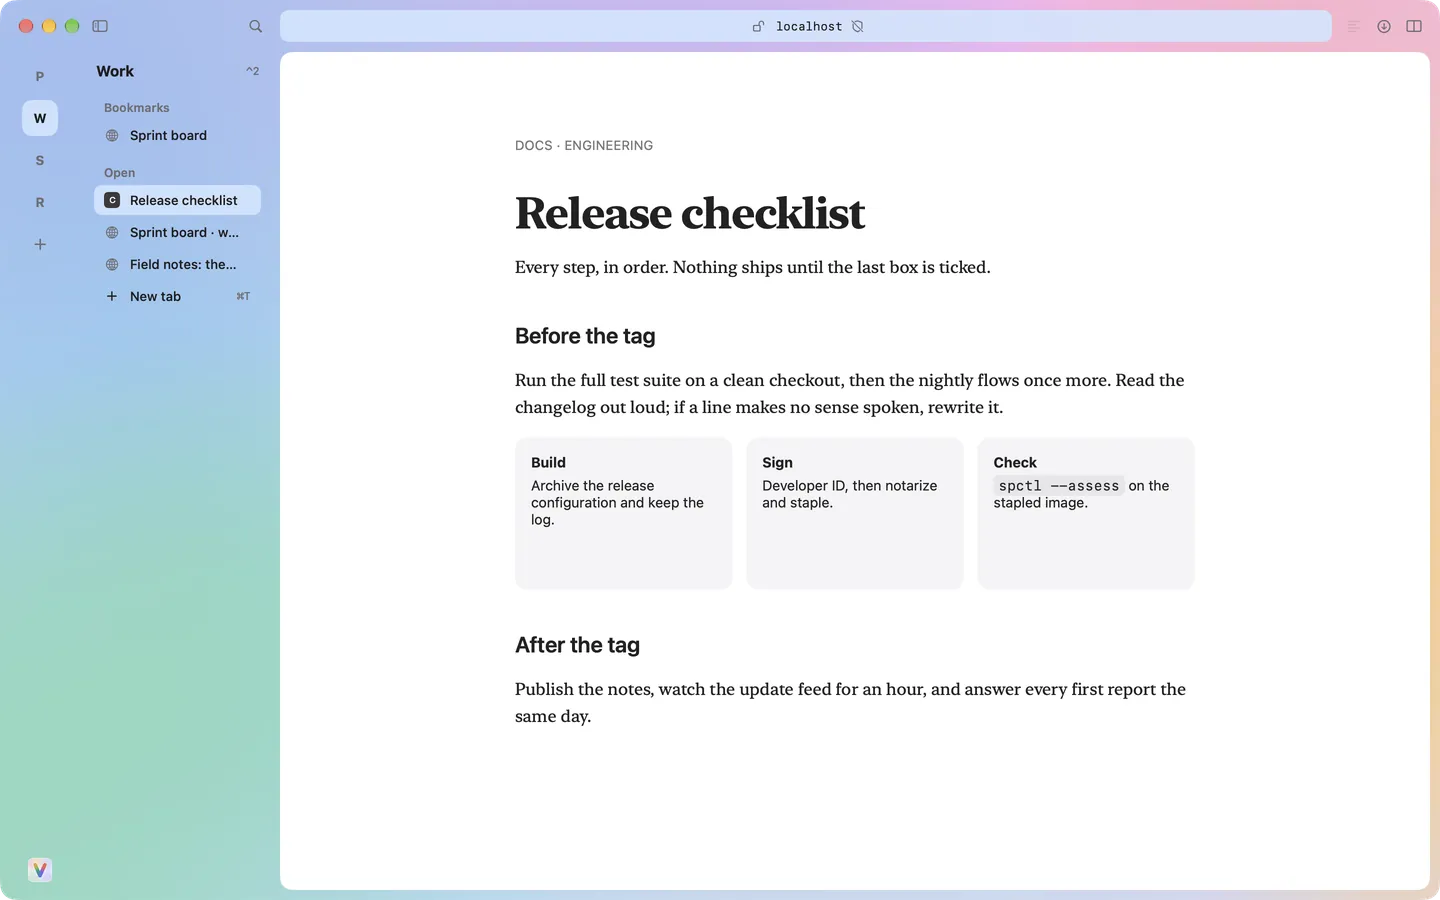Click the Build card
Viewport: 1440px width, 900px height.
tap(624, 513)
